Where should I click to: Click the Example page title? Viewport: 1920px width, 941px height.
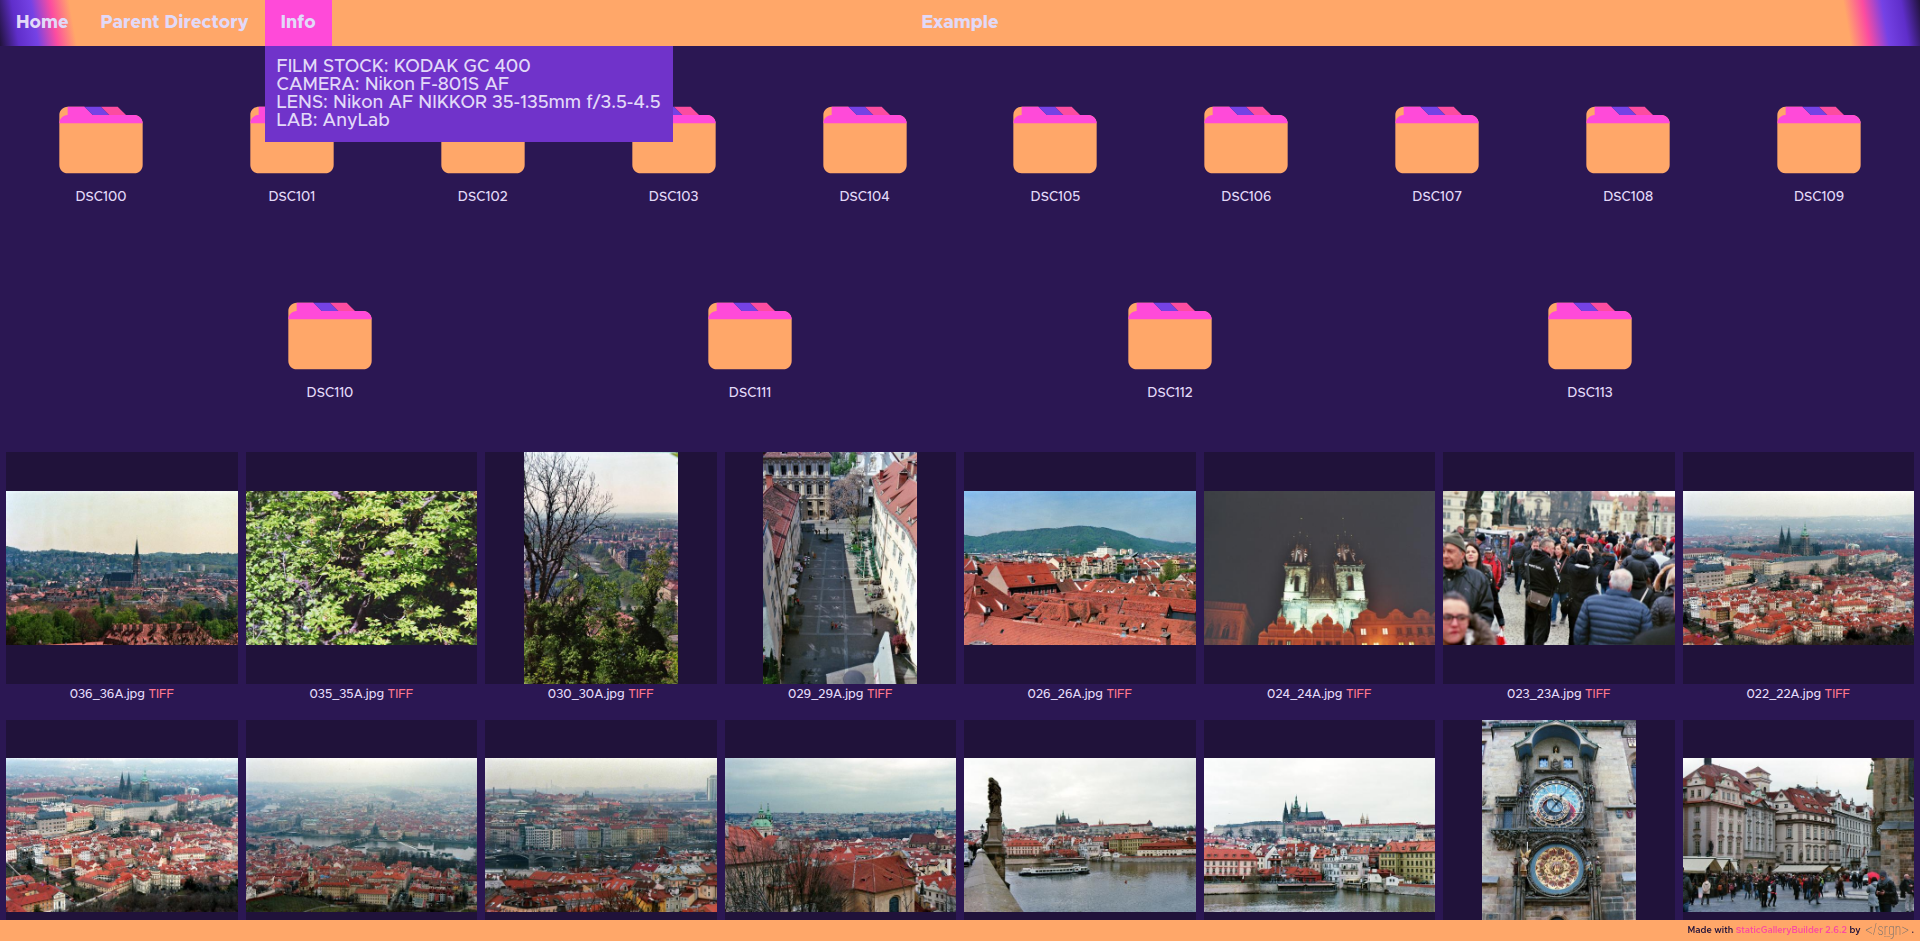pyautogui.click(x=959, y=22)
